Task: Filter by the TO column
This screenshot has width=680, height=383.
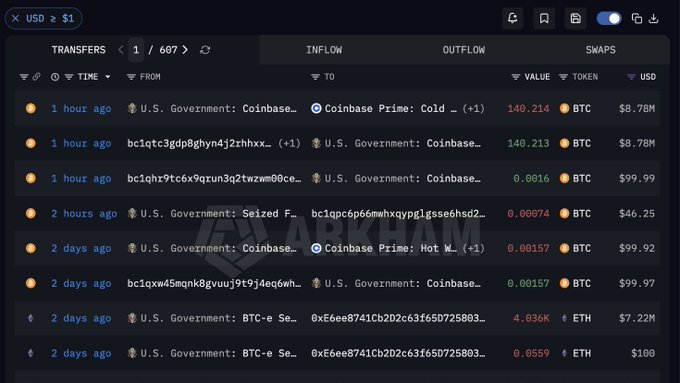Action: (x=315, y=77)
